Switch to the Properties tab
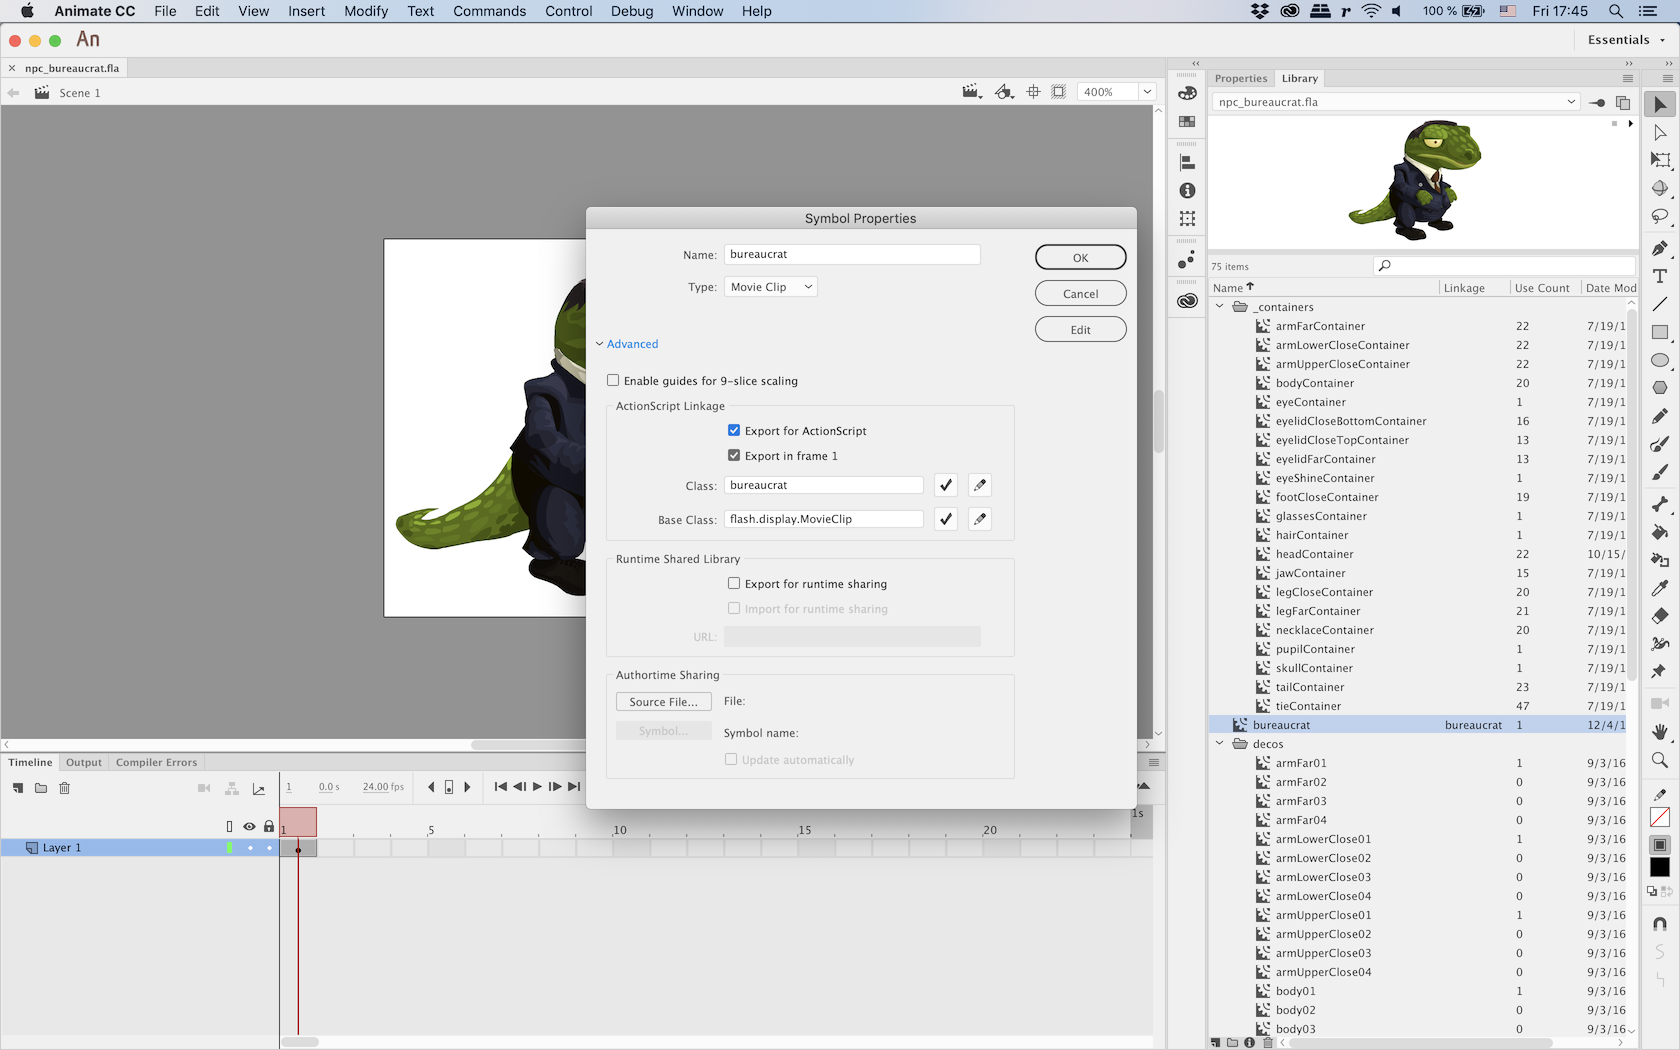 tap(1240, 78)
